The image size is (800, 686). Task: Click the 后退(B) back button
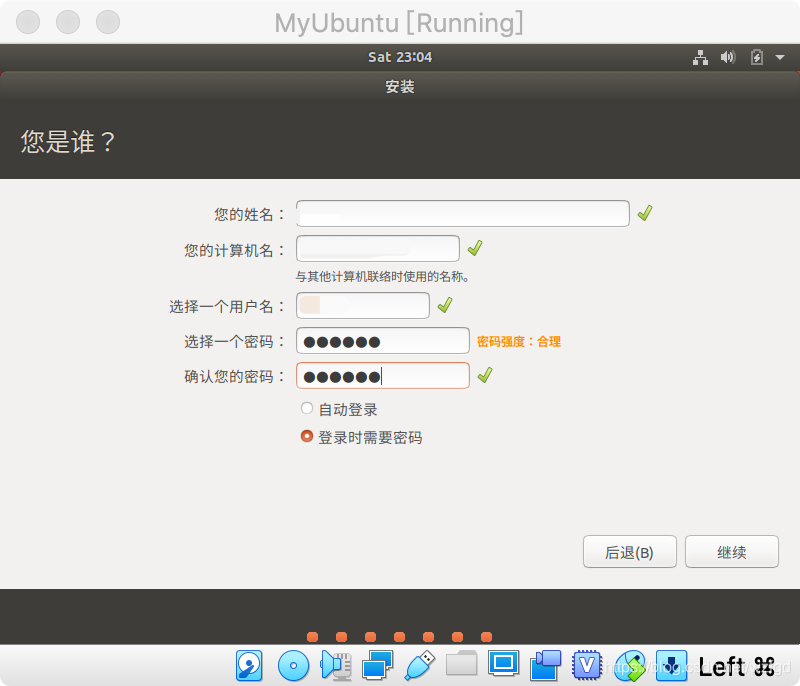coord(630,551)
